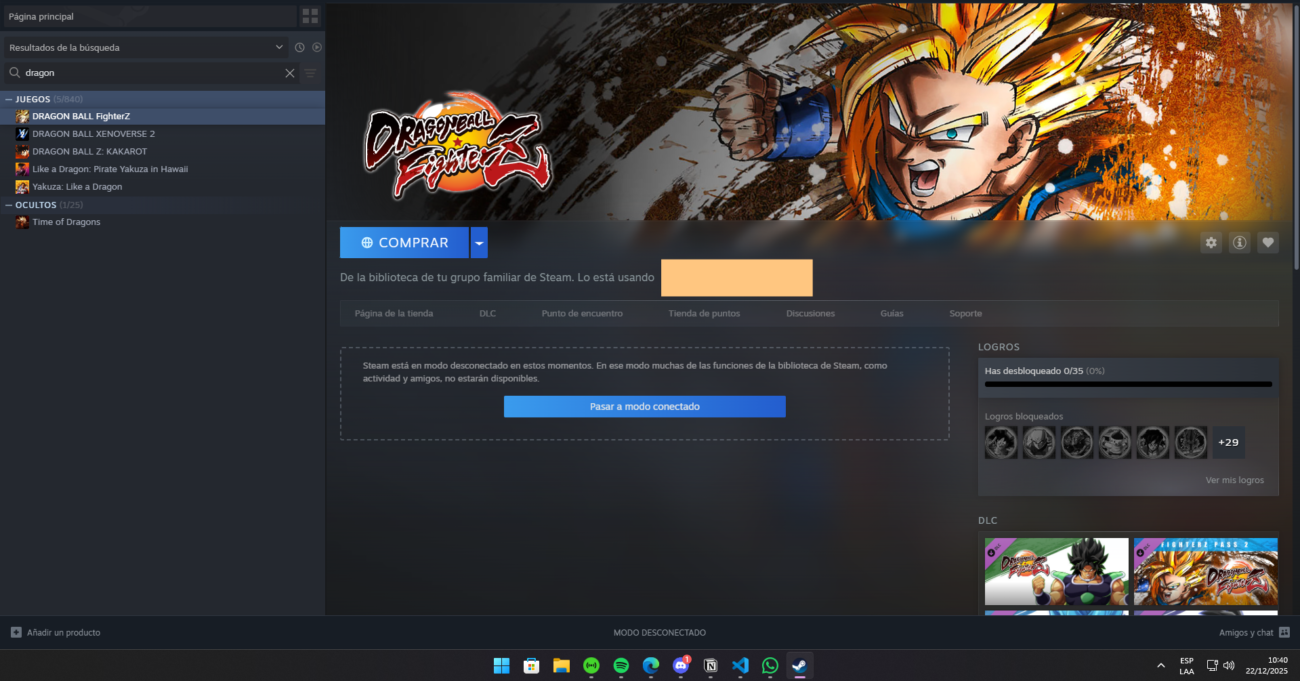Image resolution: width=1300 pixels, height=681 pixels.
Task: Collapse the JUEGOS category
Action: [9, 99]
